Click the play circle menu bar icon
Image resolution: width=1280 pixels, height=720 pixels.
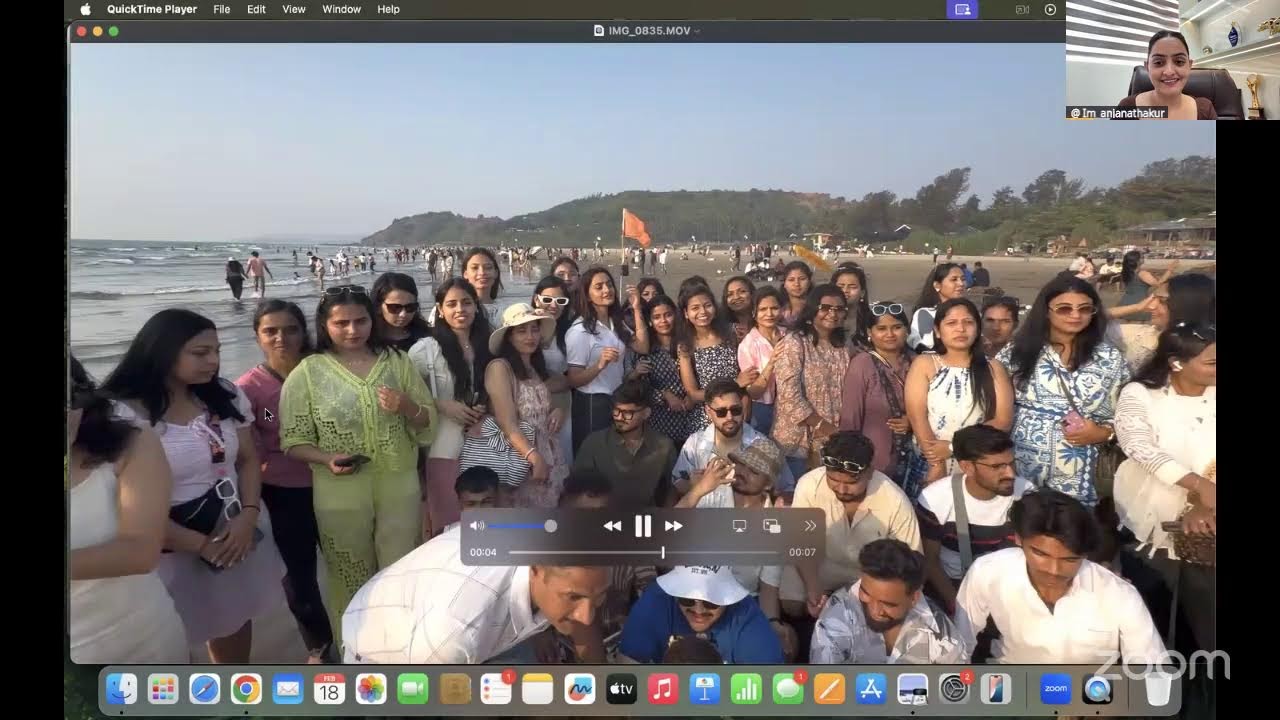point(1050,9)
